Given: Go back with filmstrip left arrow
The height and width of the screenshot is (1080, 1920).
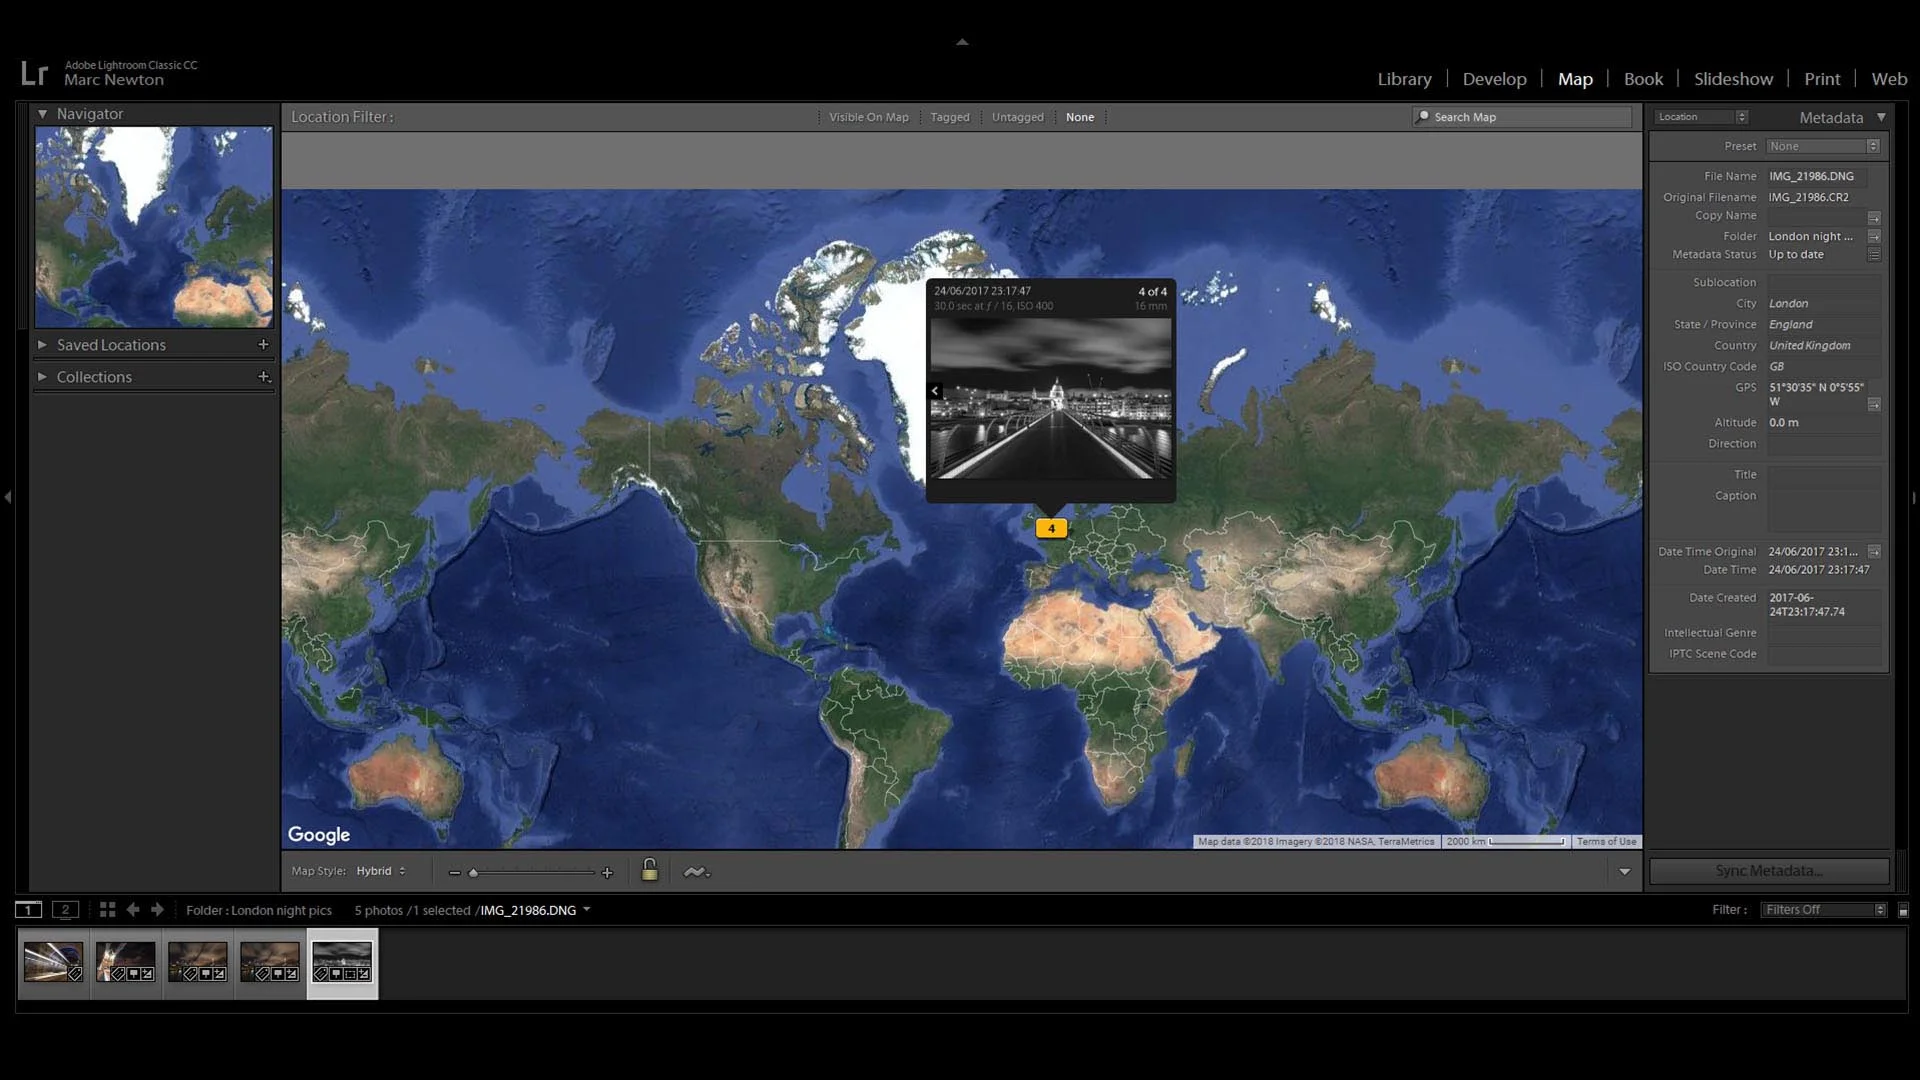Looking at the screenshot, I should 133,909.
